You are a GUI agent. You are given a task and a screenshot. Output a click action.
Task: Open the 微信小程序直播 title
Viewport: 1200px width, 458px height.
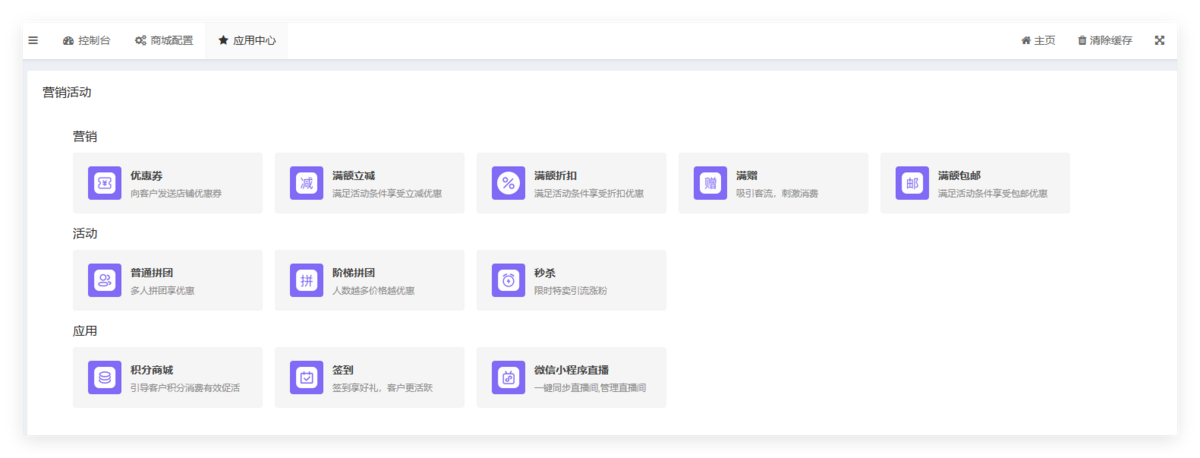coord(572,370)
